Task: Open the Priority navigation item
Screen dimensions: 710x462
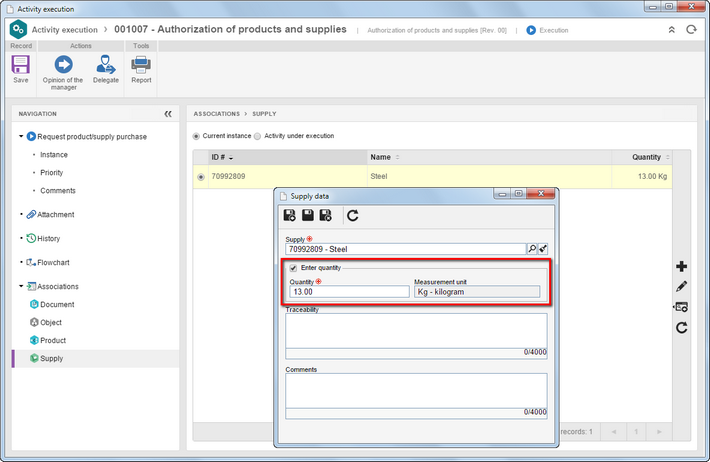Action: [52, 173]
